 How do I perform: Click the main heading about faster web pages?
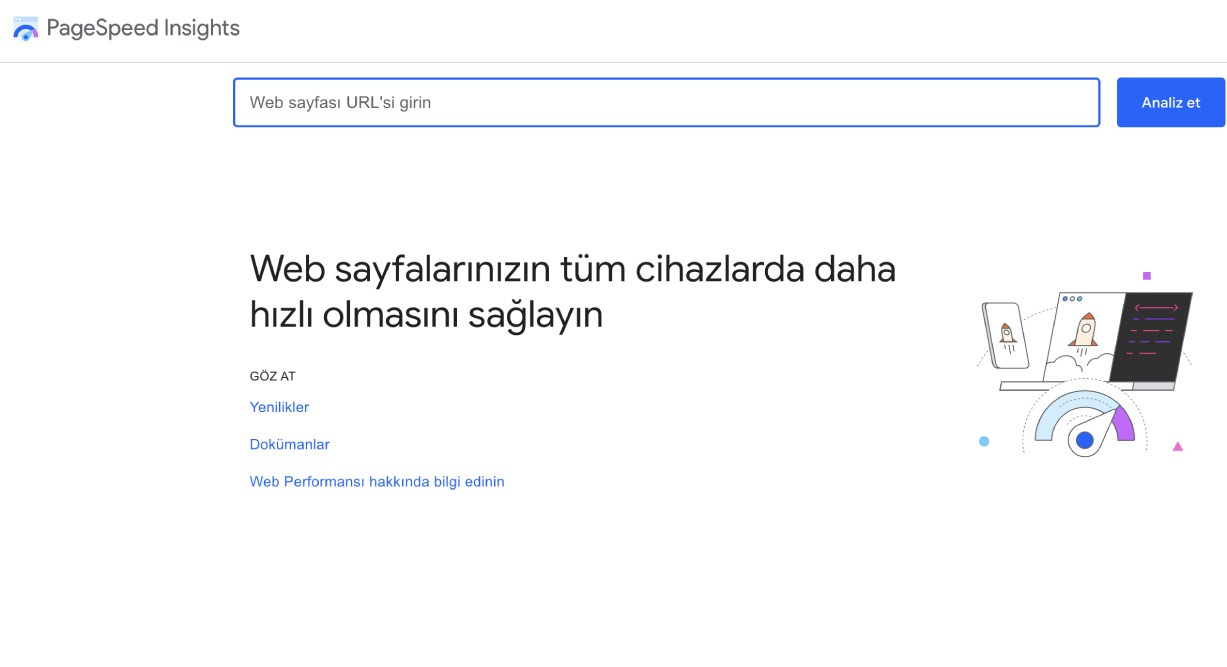pos(573,290)
